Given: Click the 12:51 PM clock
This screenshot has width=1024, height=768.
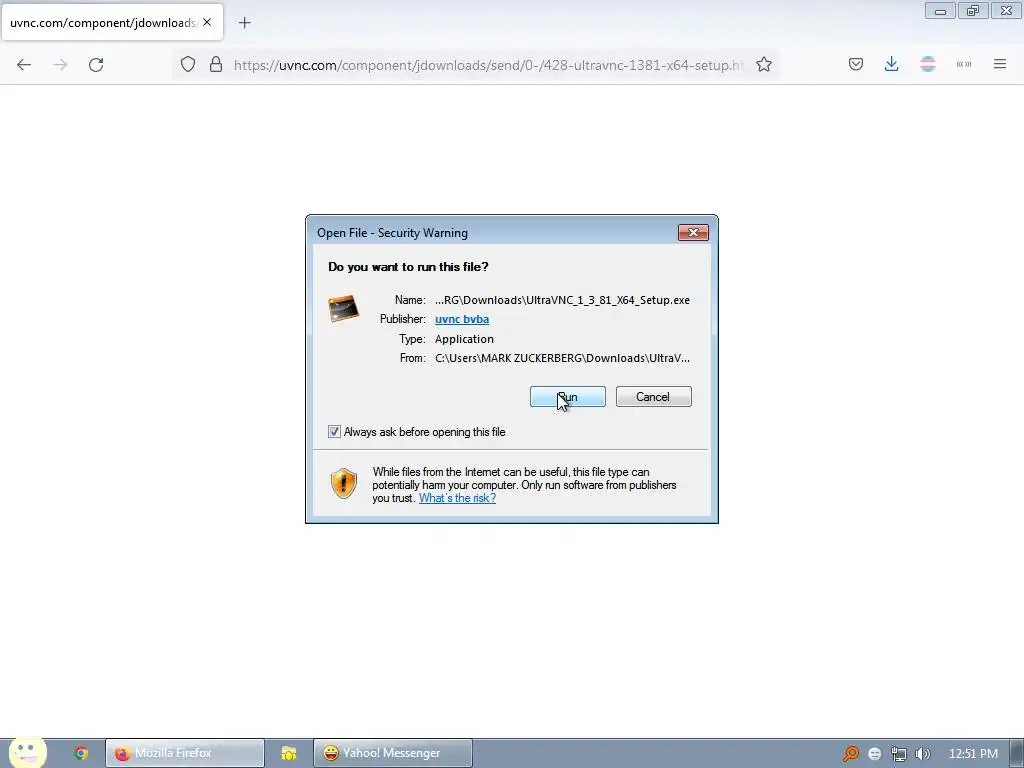Looking at the screenshot, I should pos(973,754).
